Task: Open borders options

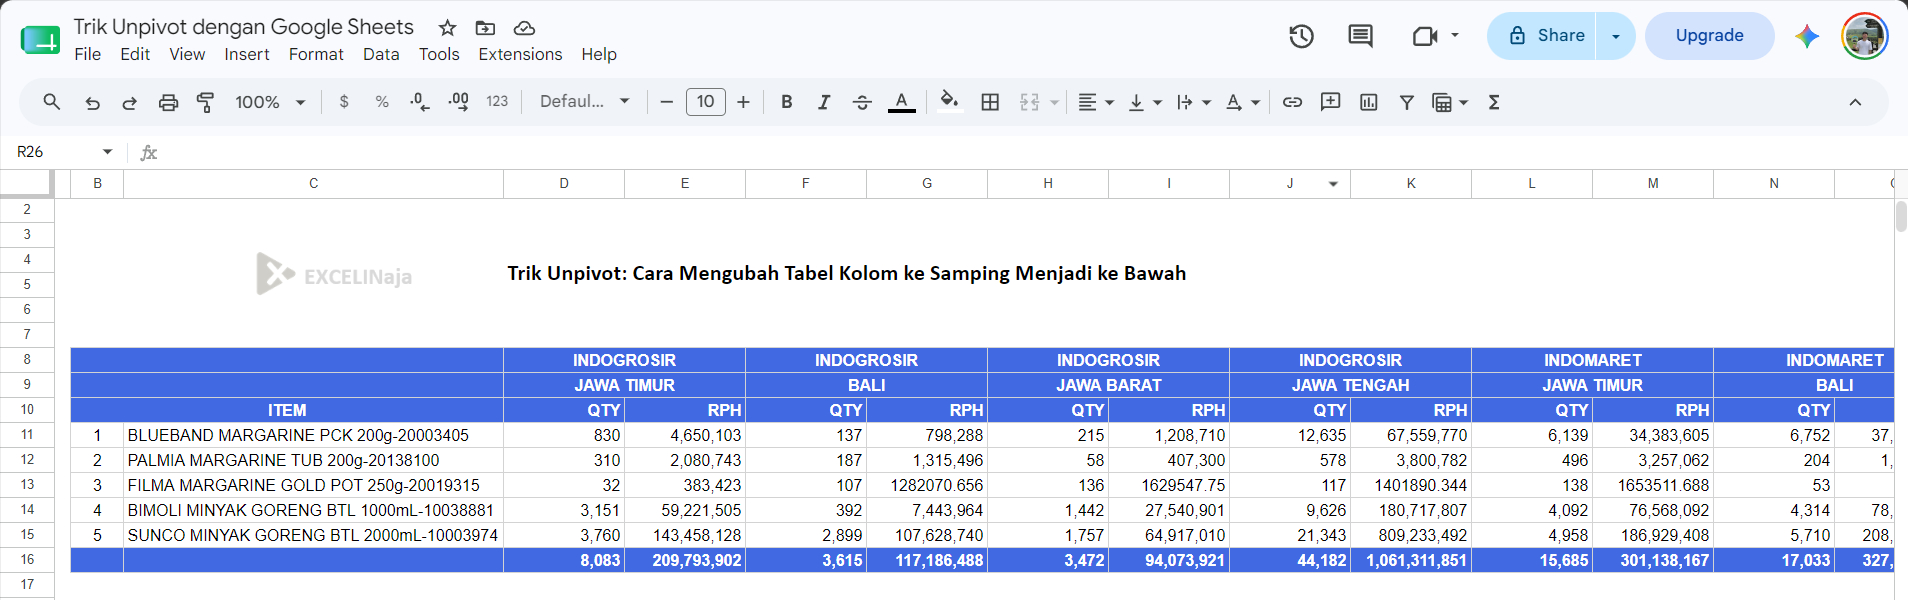Action: click(x=990, y=102)
